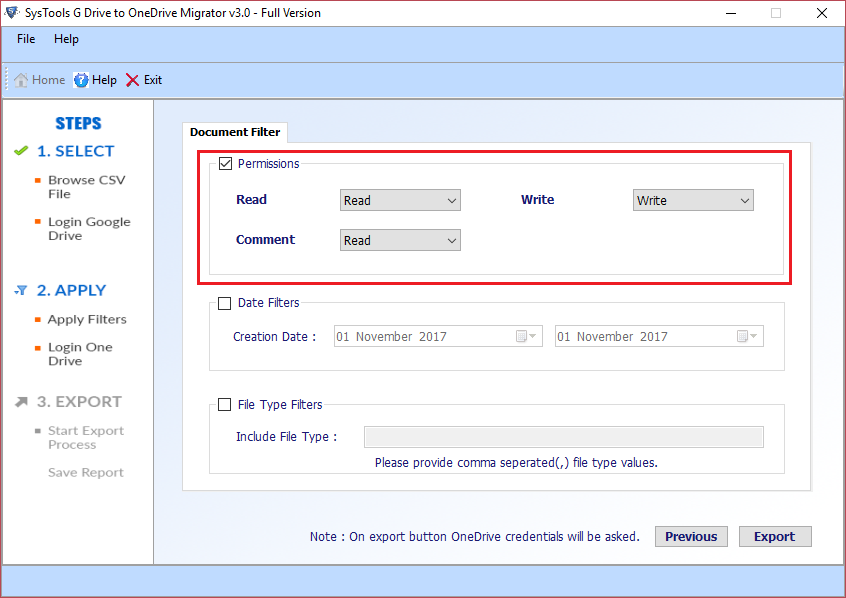Image resolution: width=846 pixels, height=598 pixels.
Task: Click Login Google Drive step
Action: [89, 229]
